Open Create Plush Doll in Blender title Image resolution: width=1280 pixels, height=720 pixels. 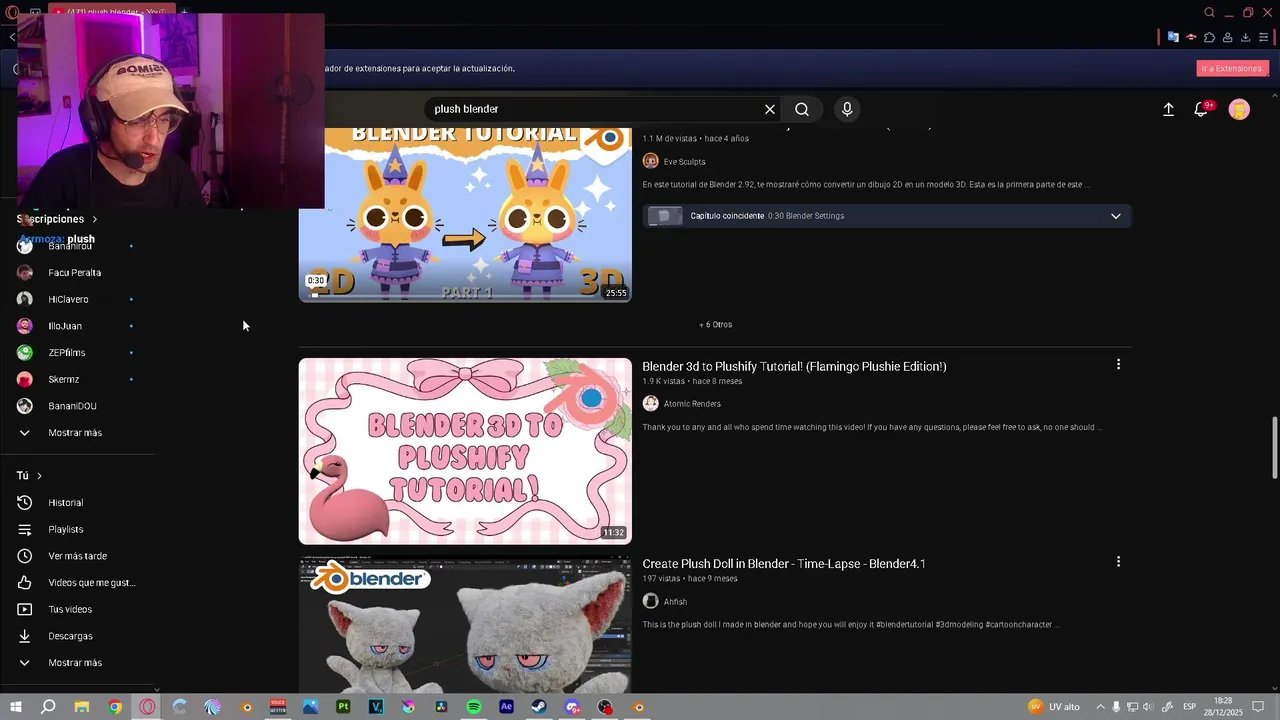(784, 564)
